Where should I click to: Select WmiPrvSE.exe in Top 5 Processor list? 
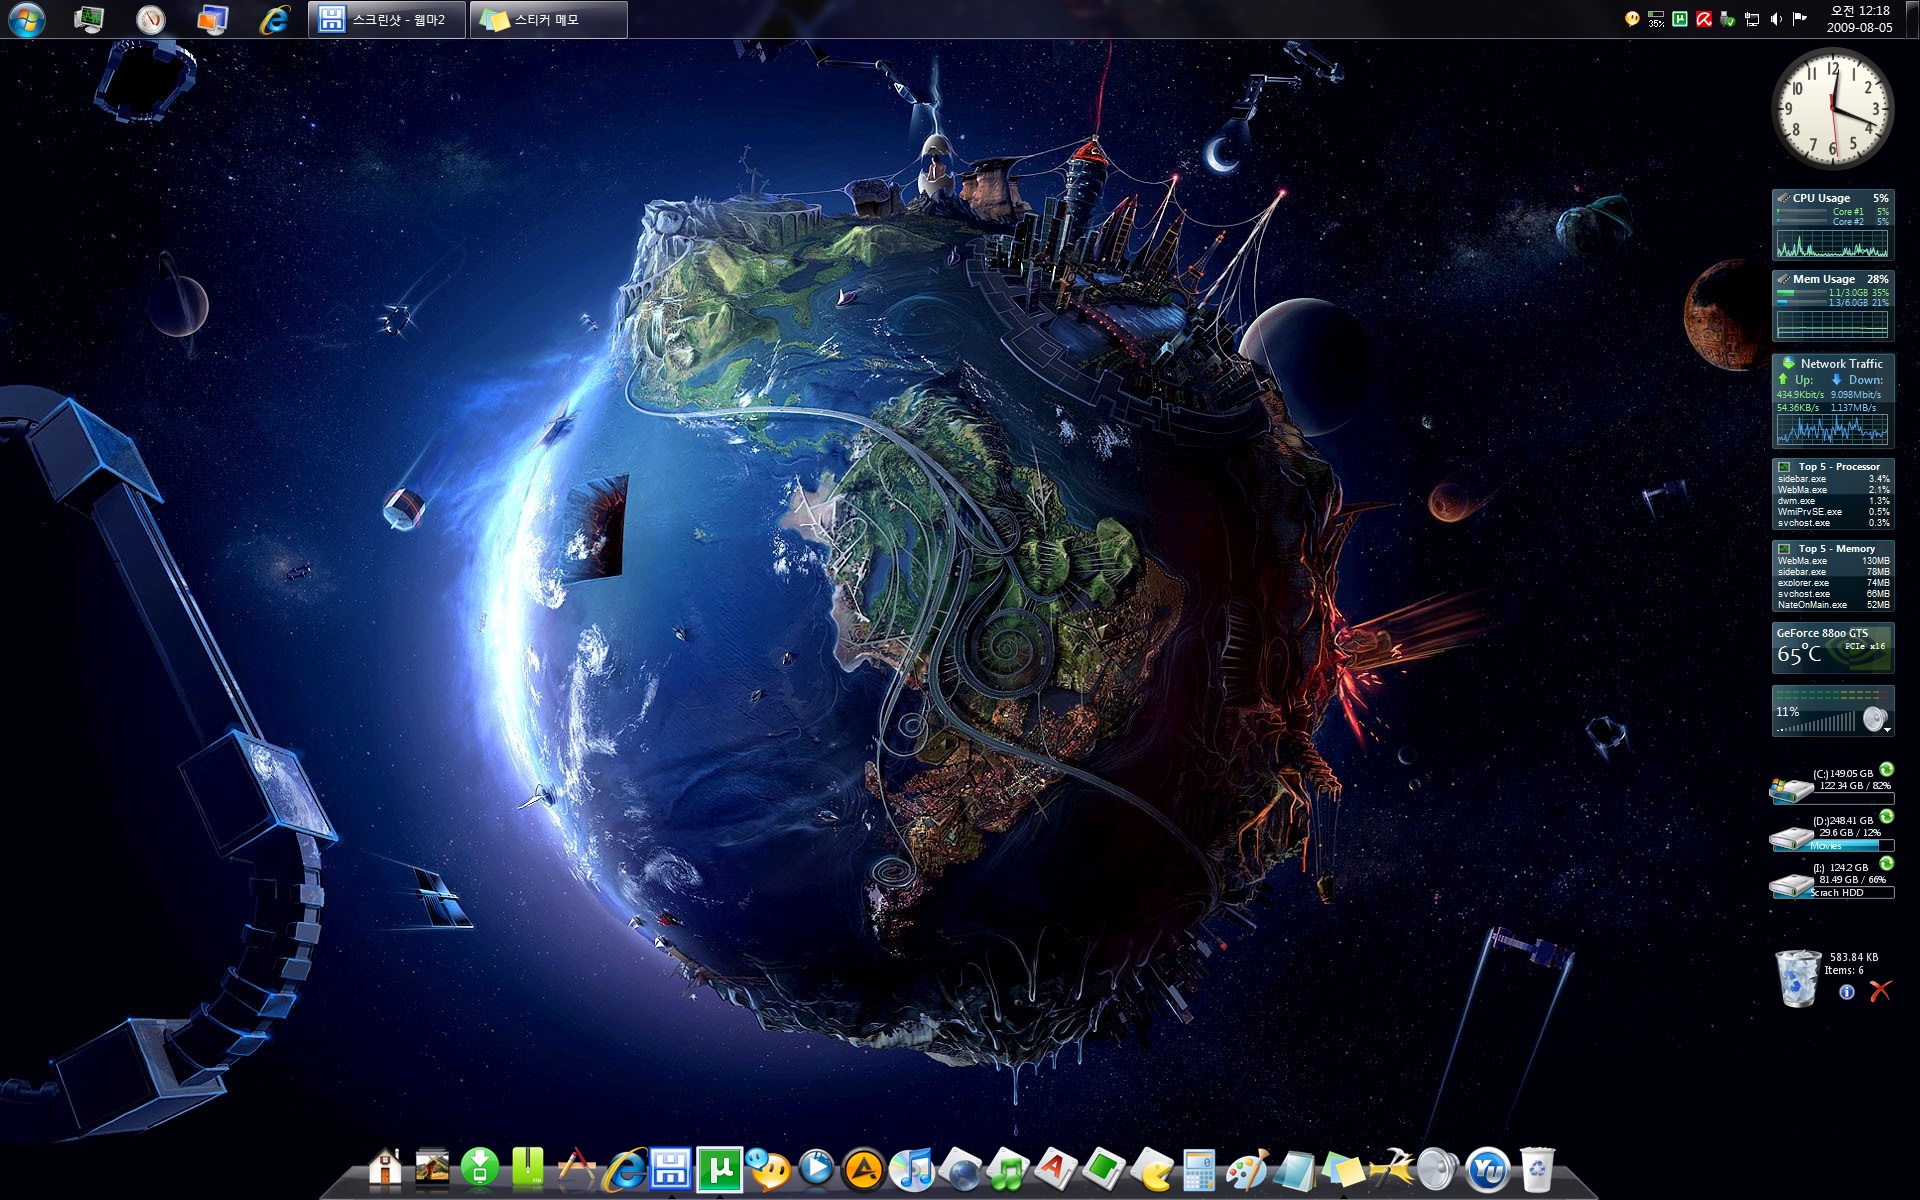pyautogui.click(x=1833, y=512)
